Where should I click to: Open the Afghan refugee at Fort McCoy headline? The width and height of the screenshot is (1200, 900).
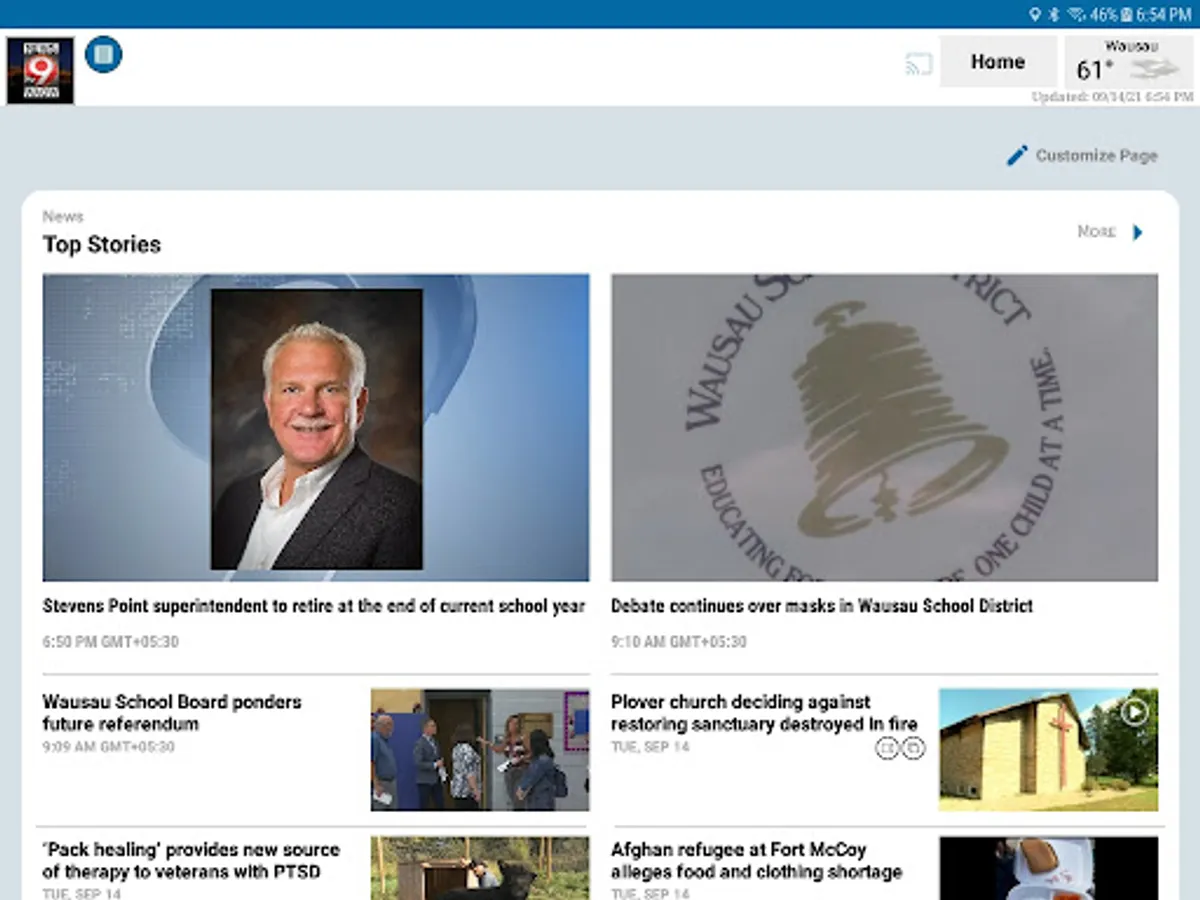pyautogui.click(x=756, y=861)
